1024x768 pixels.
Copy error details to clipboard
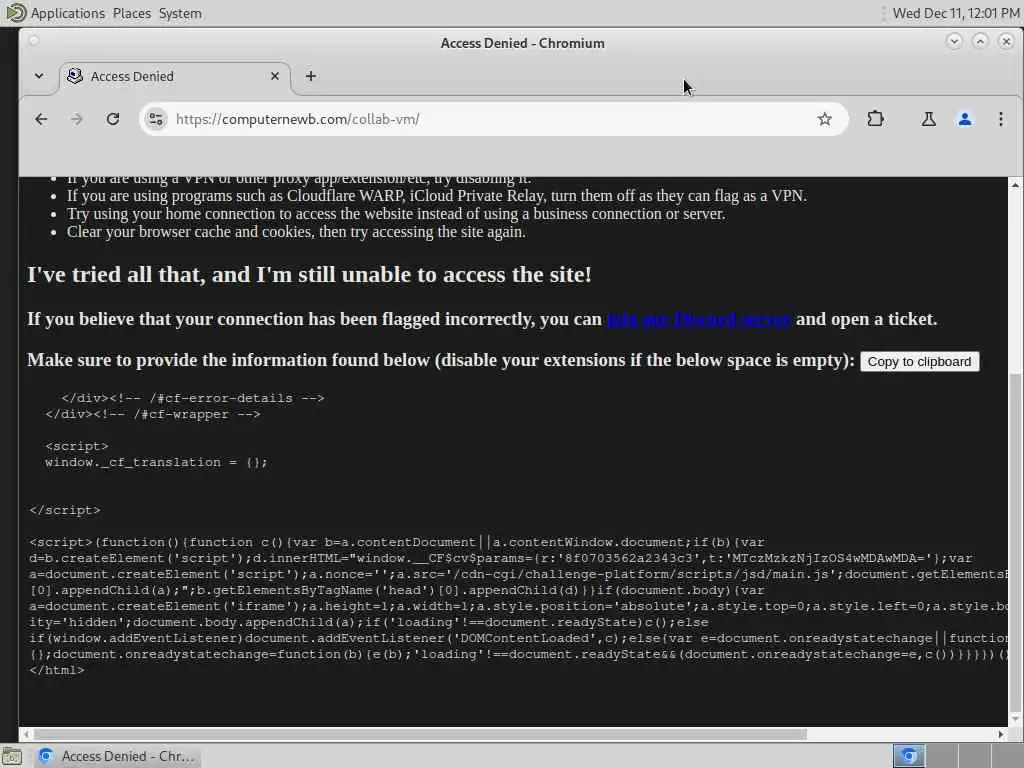pos(920,362)
